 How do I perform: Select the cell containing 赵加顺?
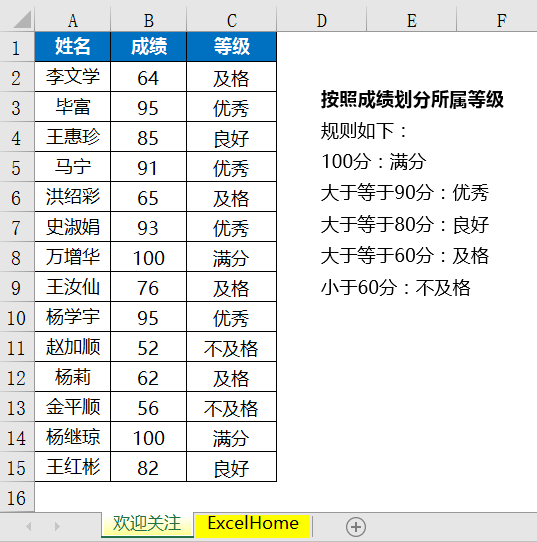coord(73,347)
